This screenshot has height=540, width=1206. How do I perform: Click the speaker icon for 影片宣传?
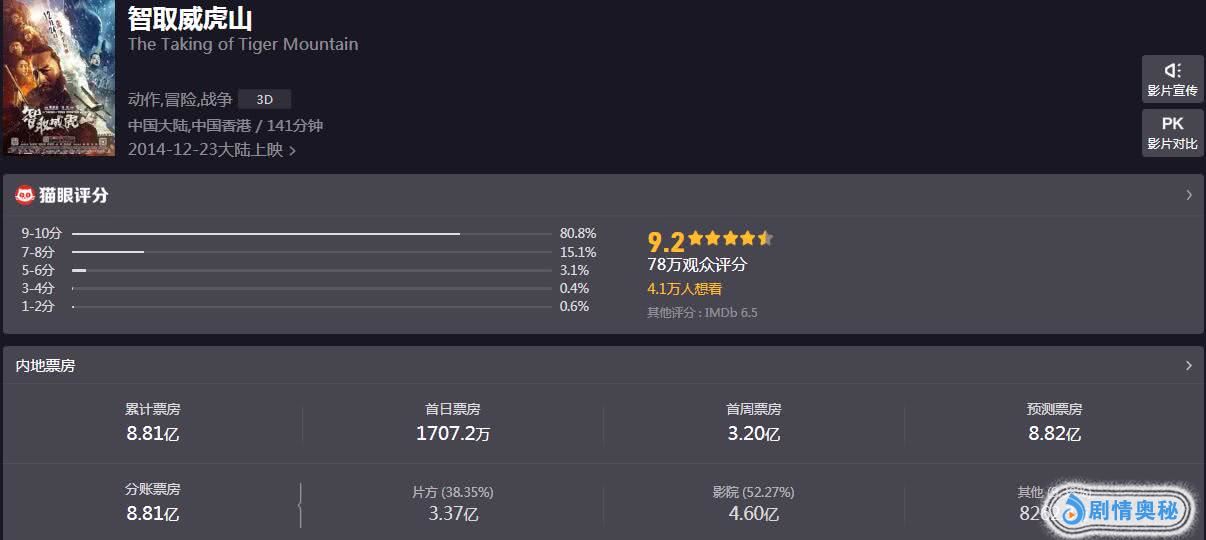click(x=1172, y=71)
